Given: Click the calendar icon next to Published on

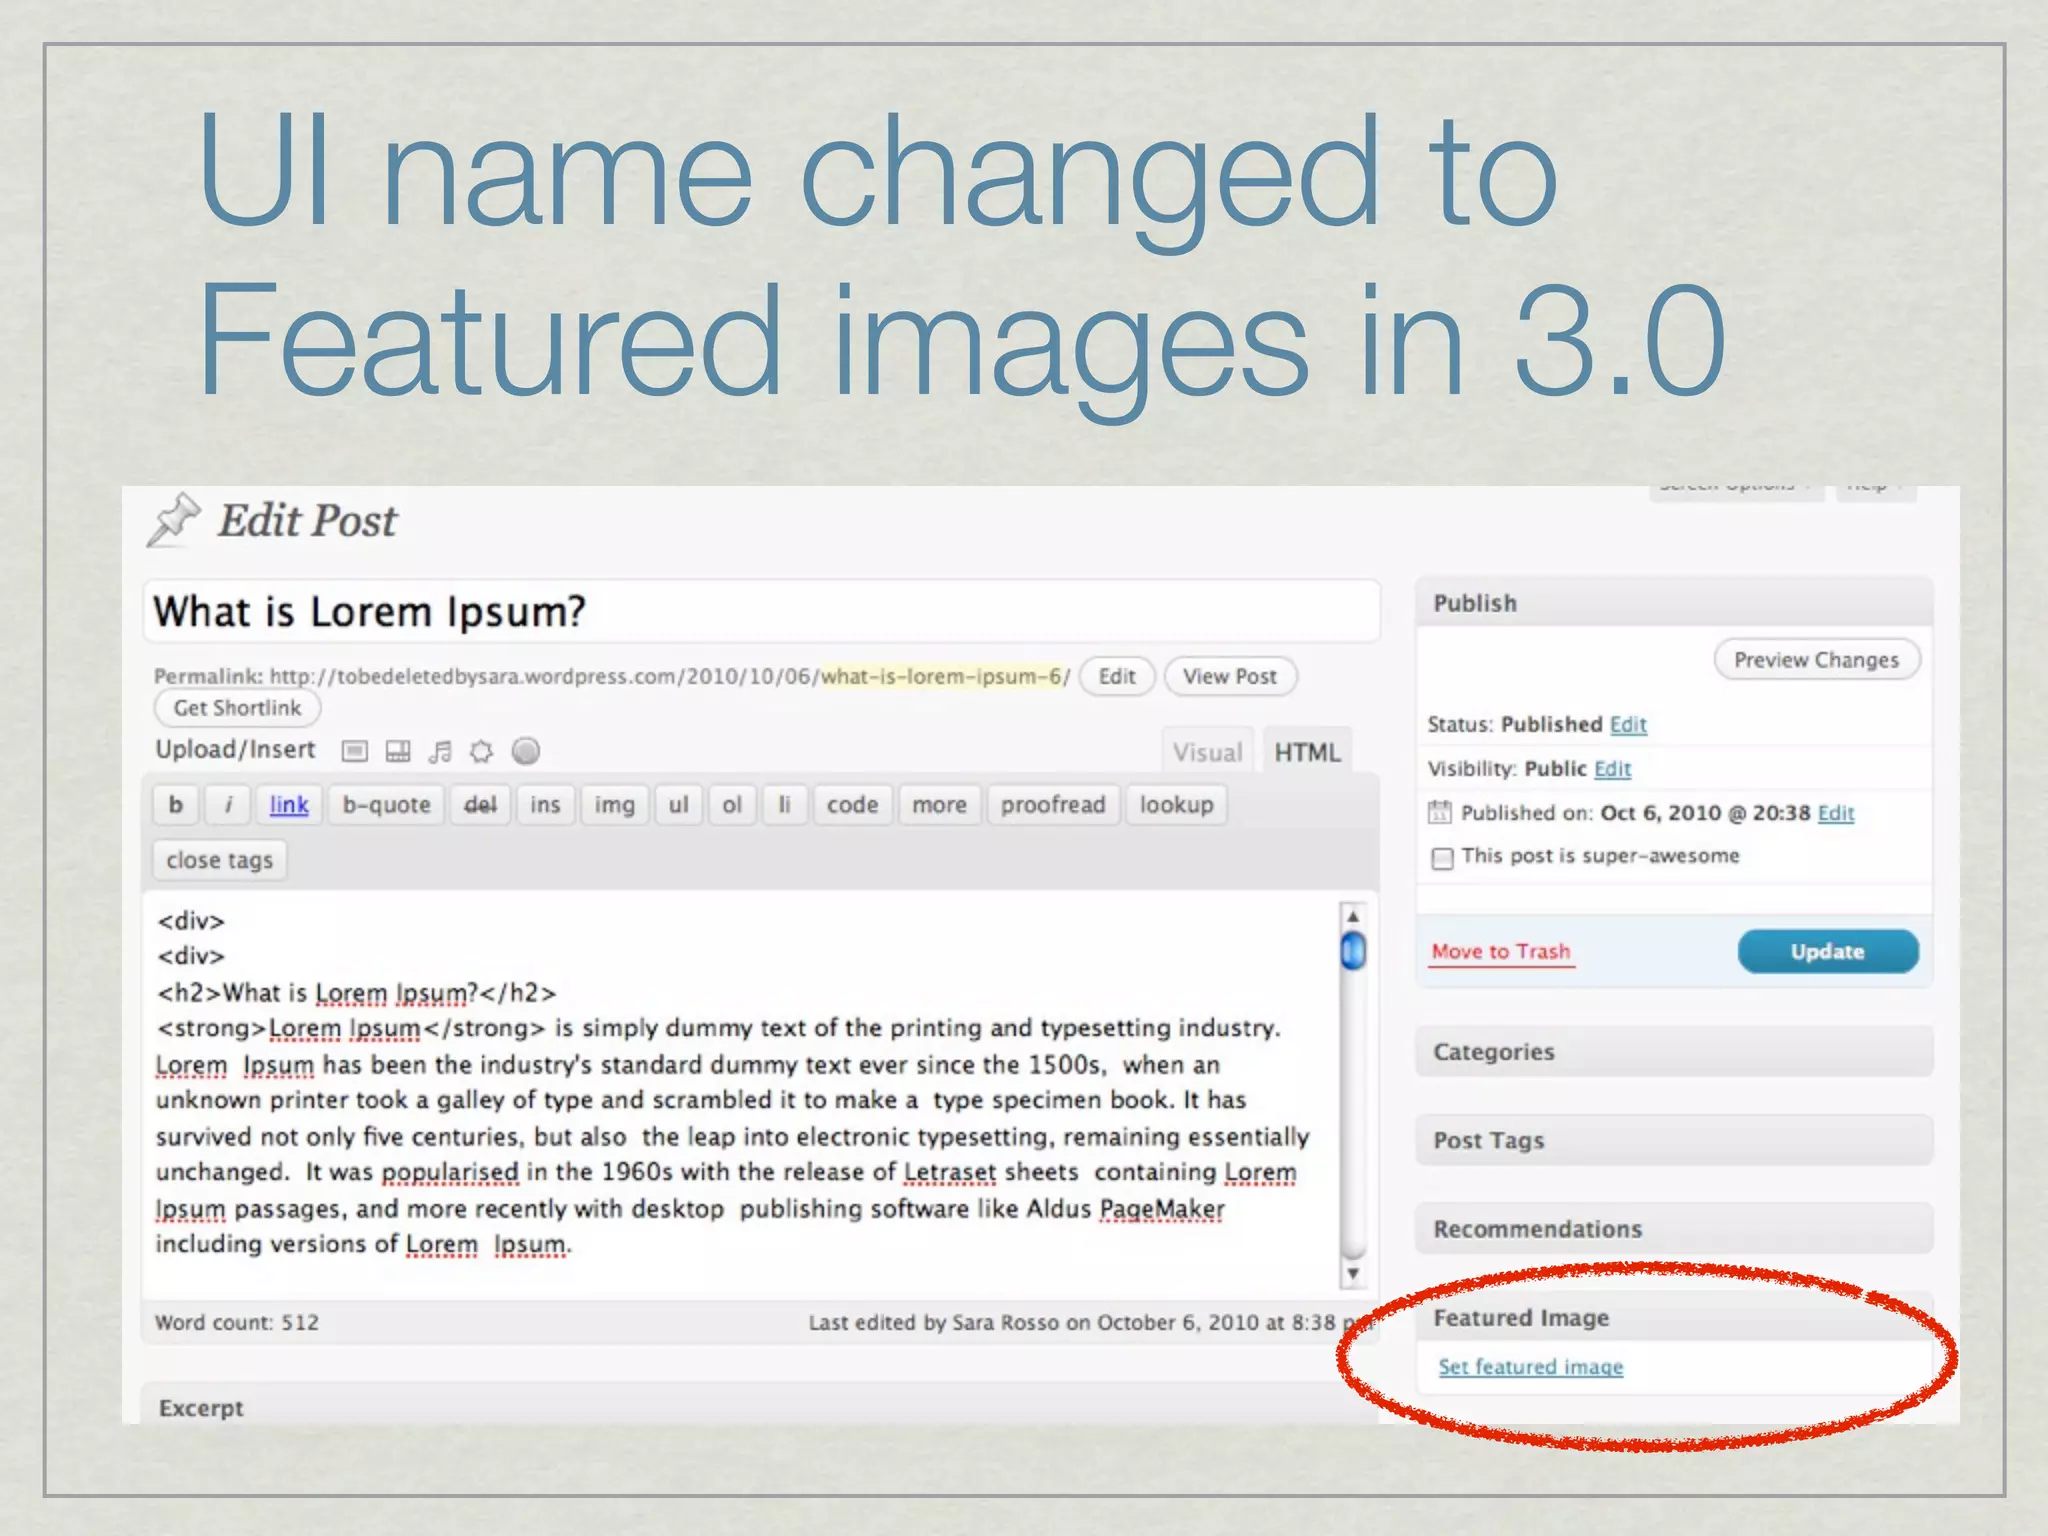Looking at the screenshot, I should [1439, 812].
